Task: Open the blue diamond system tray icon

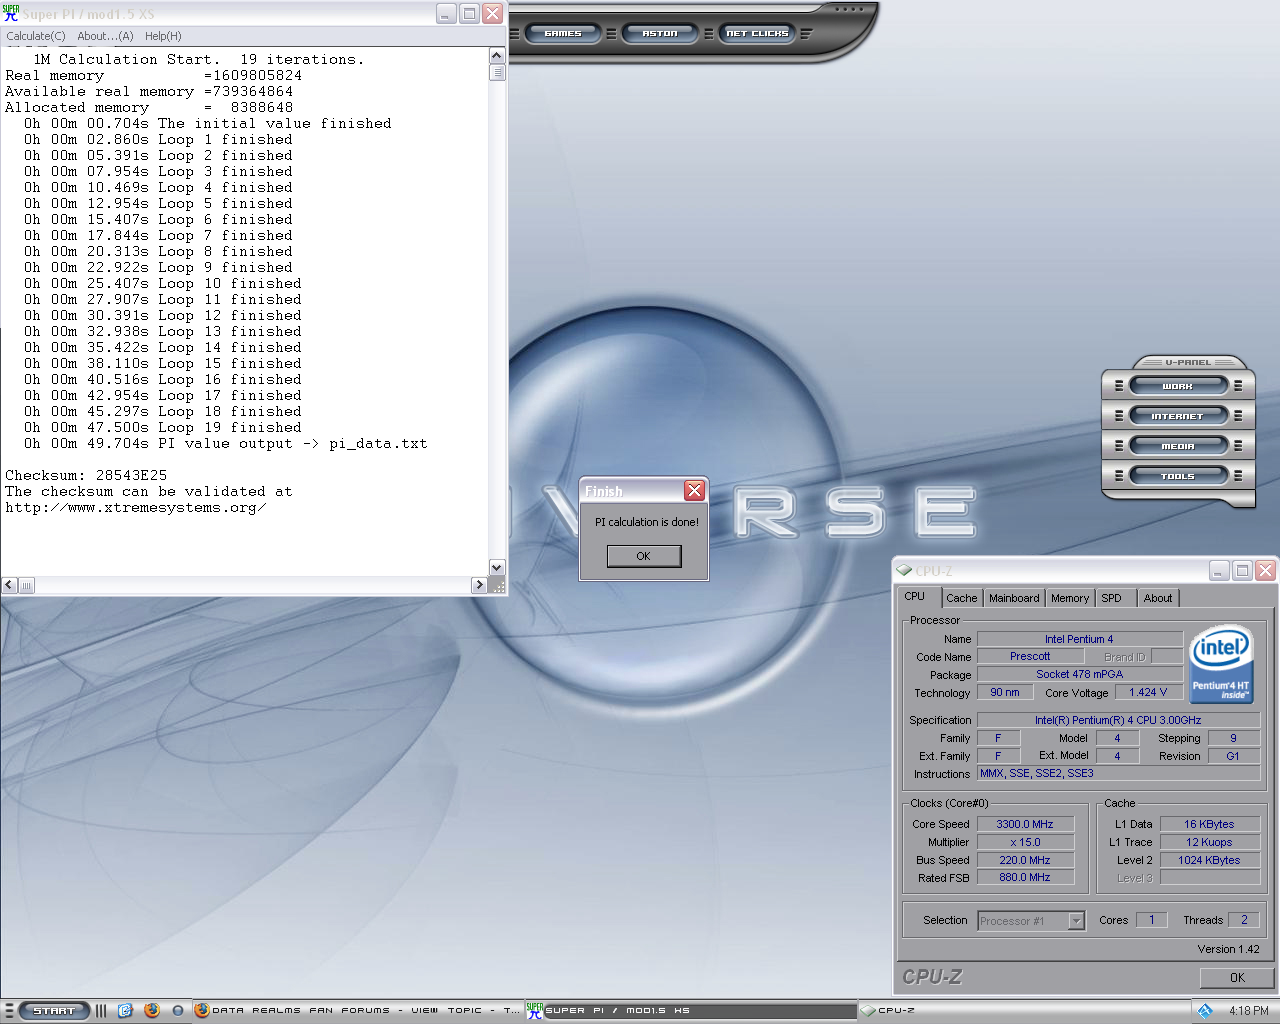Action: pos(1205,1010)
